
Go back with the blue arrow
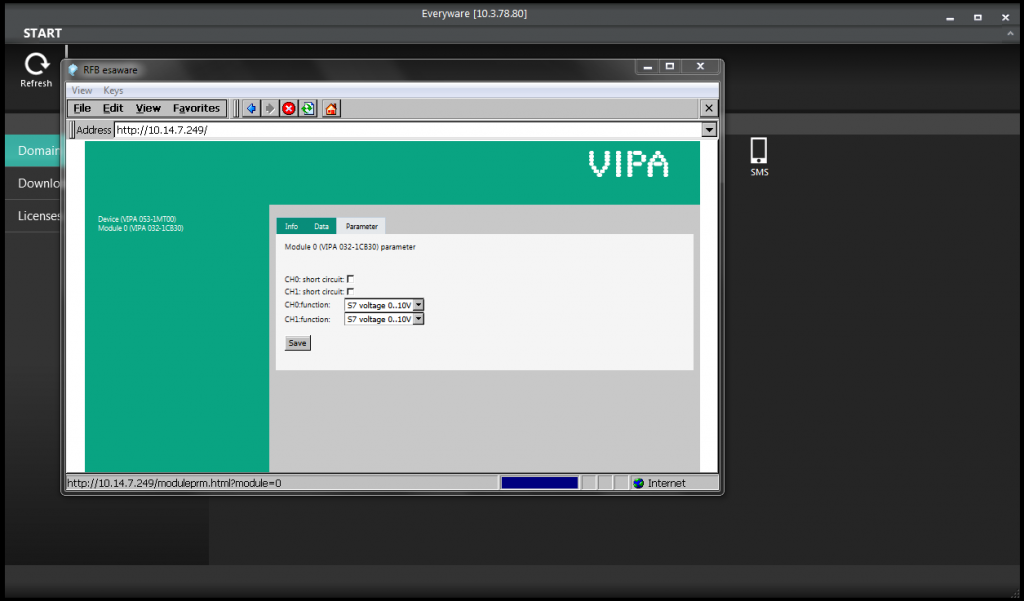click(x=251, y=108)
